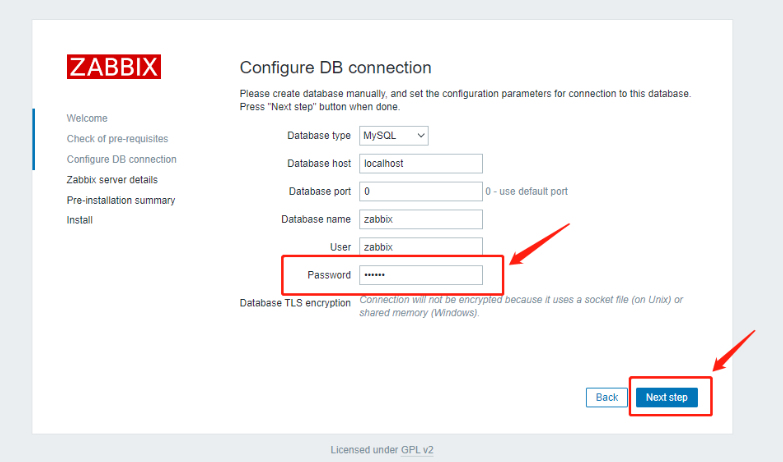Open the Database type dropdown

(x=393, y=136)
